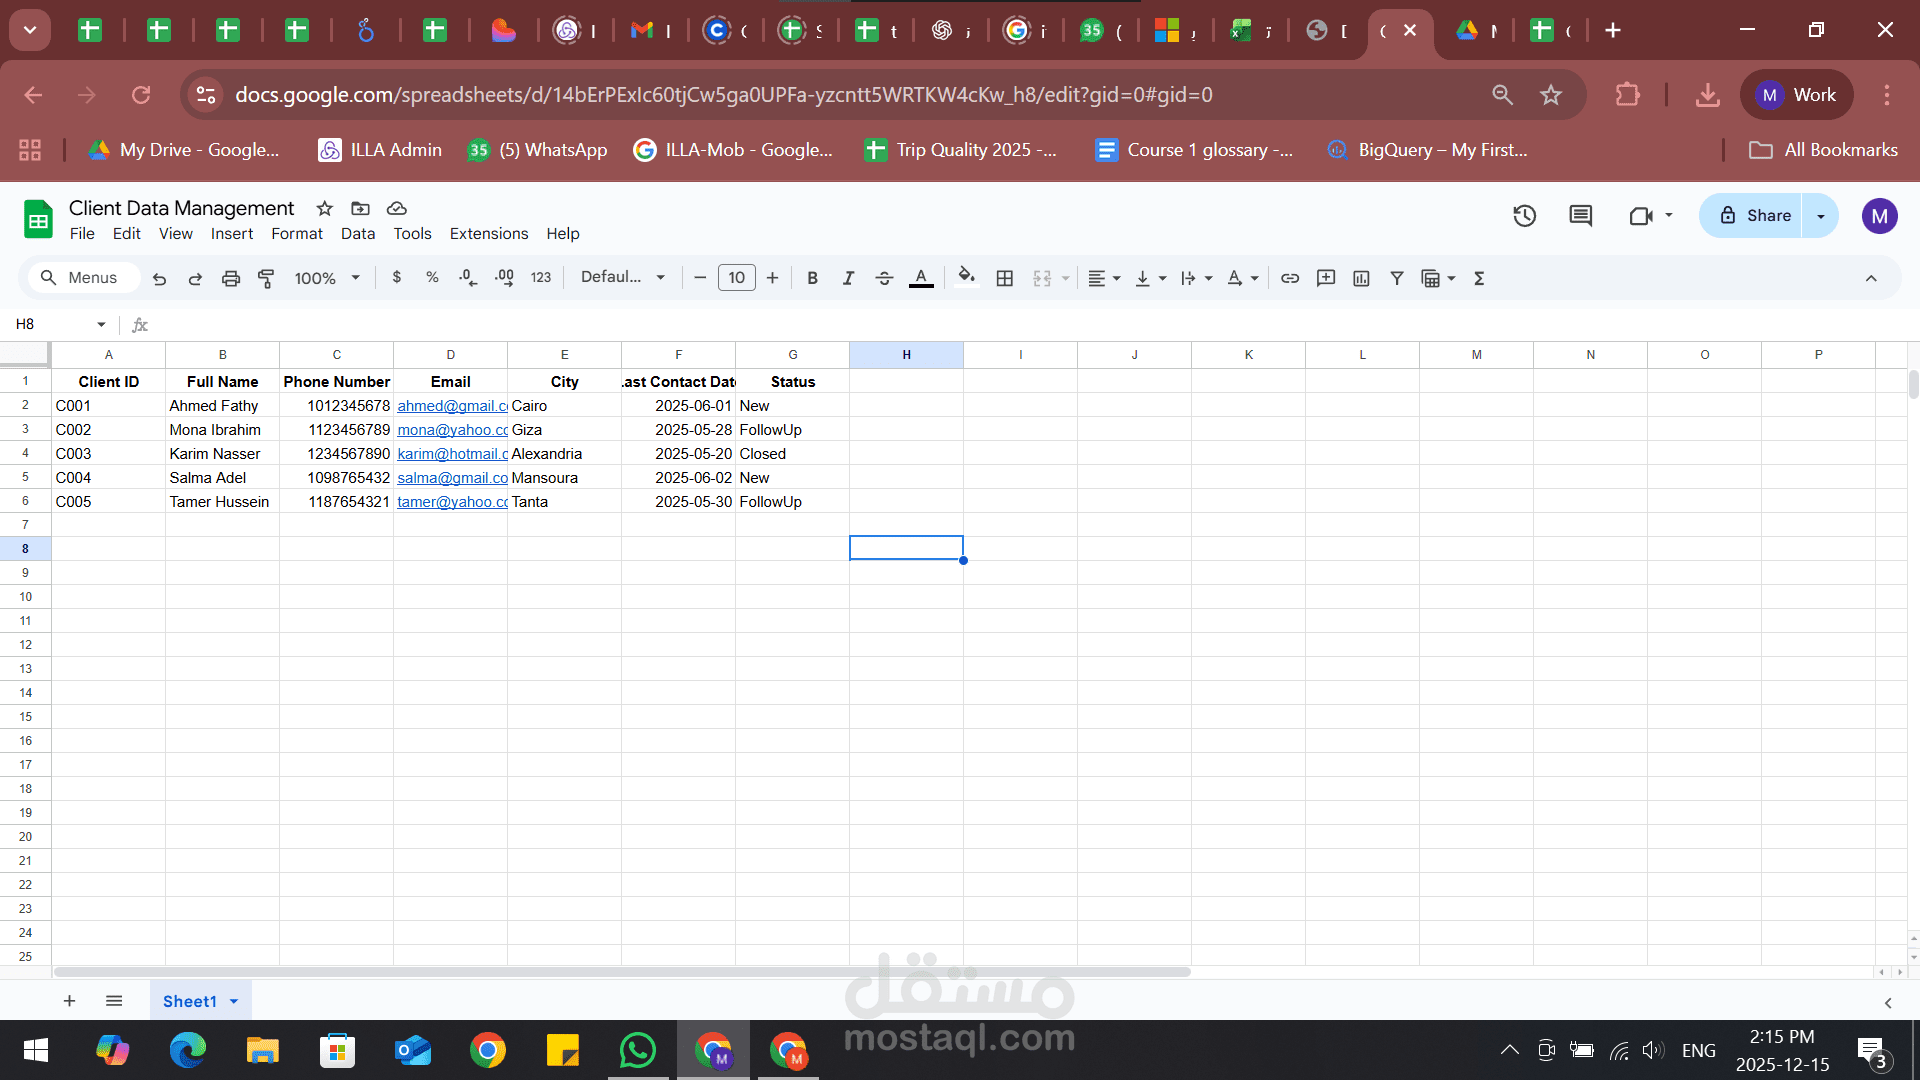The width and height of the screenshot is (1920, 1080).
Task: Open the ahmed@gmail email link
Action: (x=451, y=405)
